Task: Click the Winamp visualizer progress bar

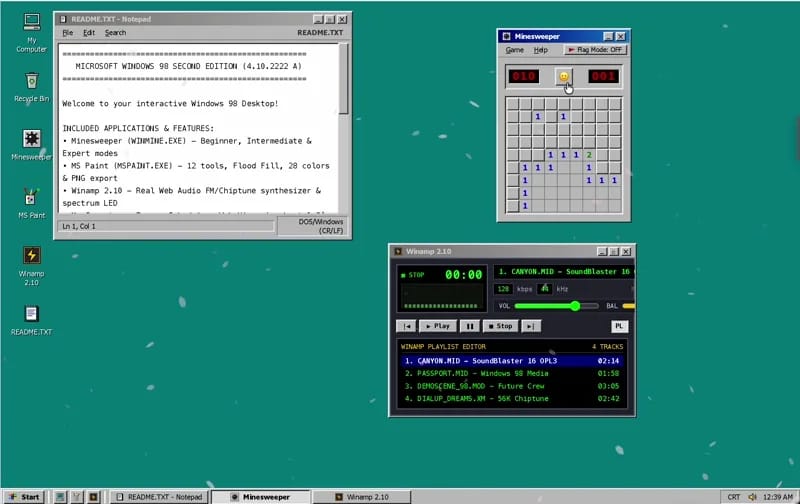Action: coord(441,306)
